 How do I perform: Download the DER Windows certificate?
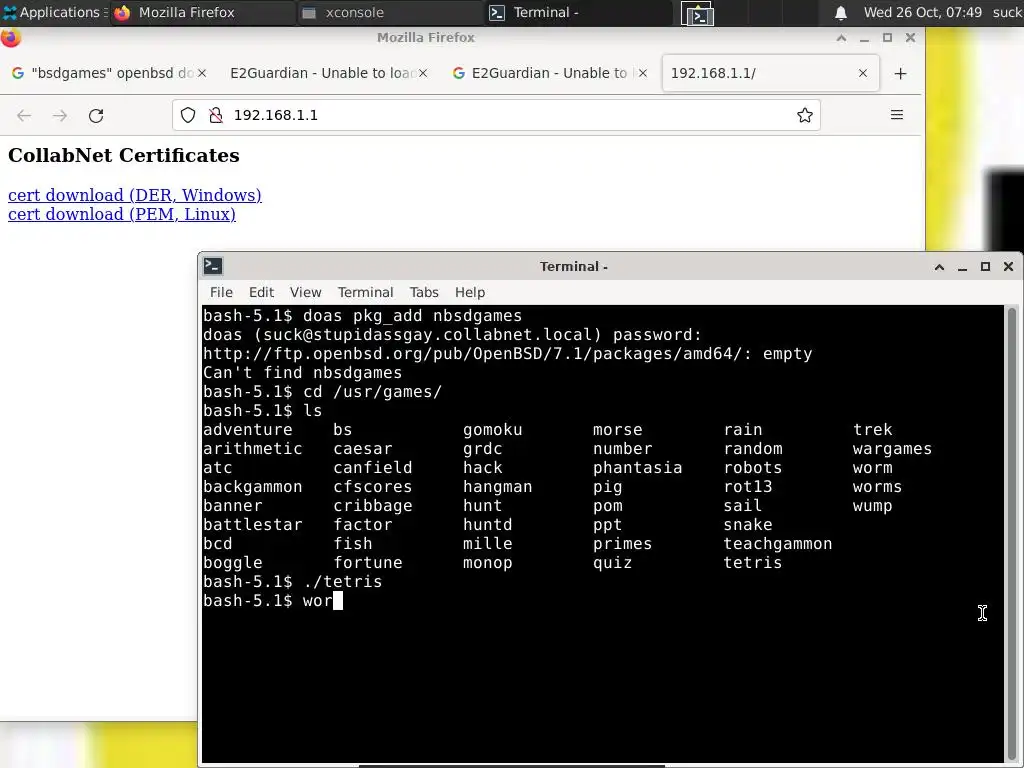point(135,195)
